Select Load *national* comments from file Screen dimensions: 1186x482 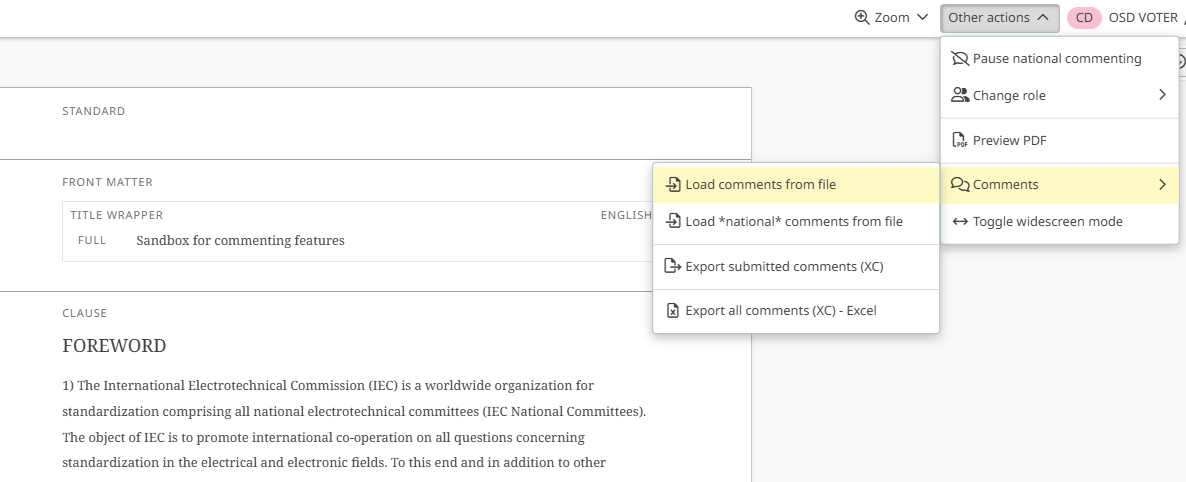tap(793, 222)
